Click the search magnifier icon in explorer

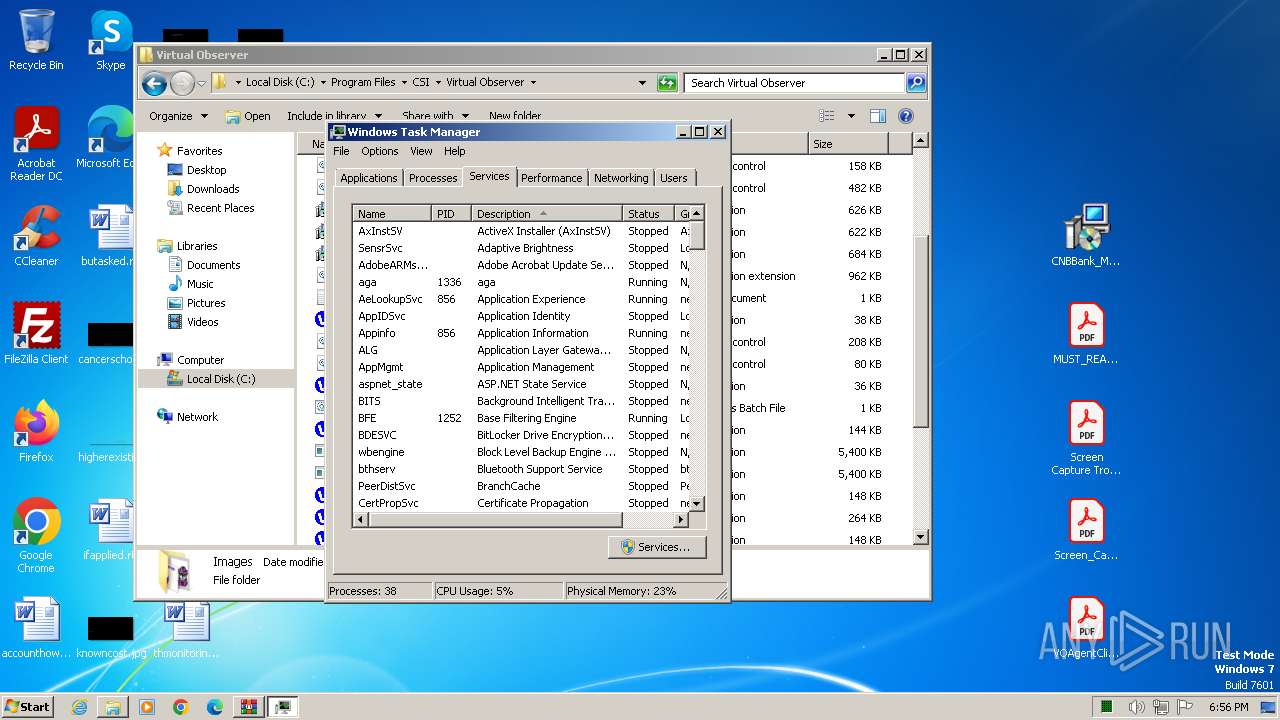(915, 83)
